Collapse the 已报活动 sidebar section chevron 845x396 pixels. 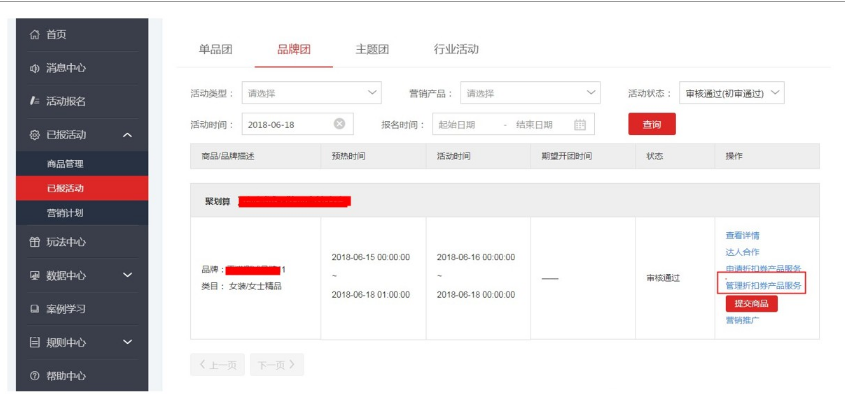click(x=127, y=135)
